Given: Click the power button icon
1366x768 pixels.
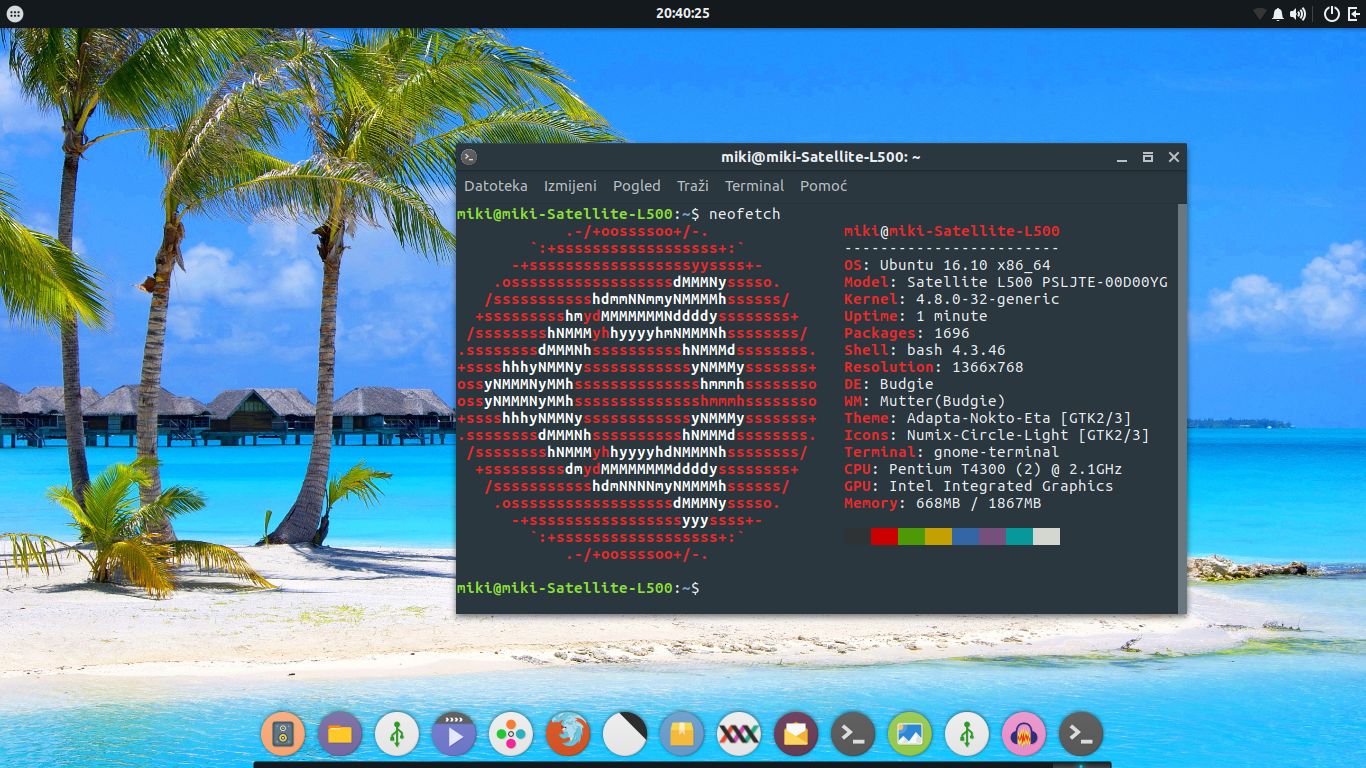Looking at the screenshot, I should pos(1331,14).
